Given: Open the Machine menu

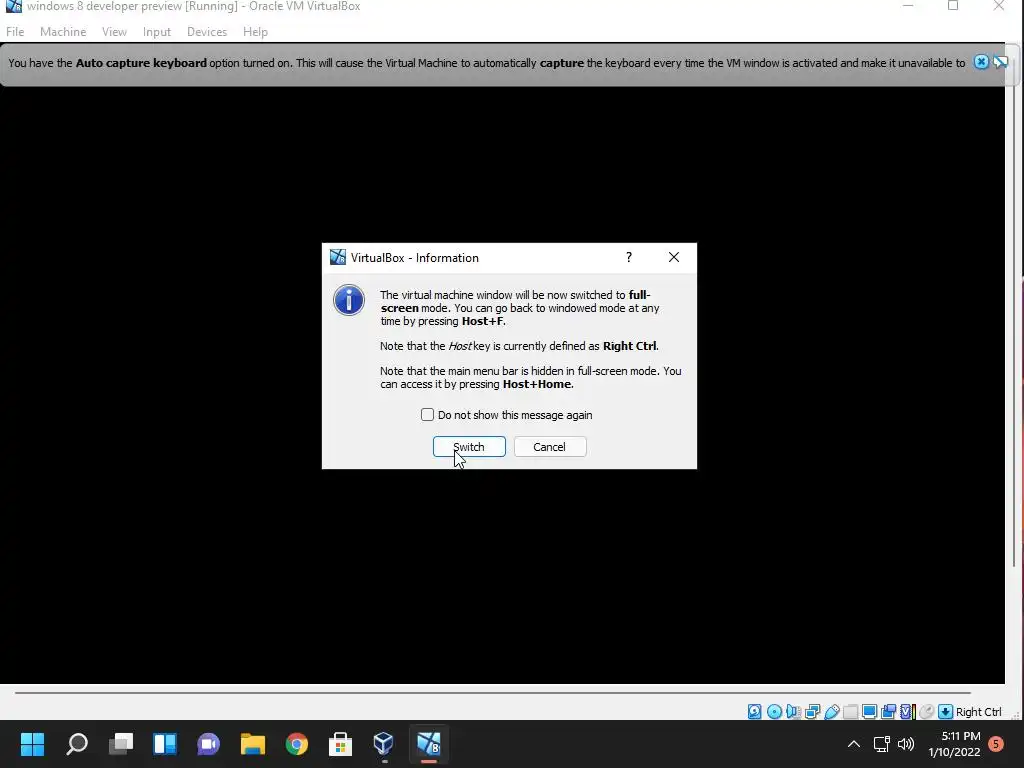Looking at the screenshot, I should tap(63, 31).
